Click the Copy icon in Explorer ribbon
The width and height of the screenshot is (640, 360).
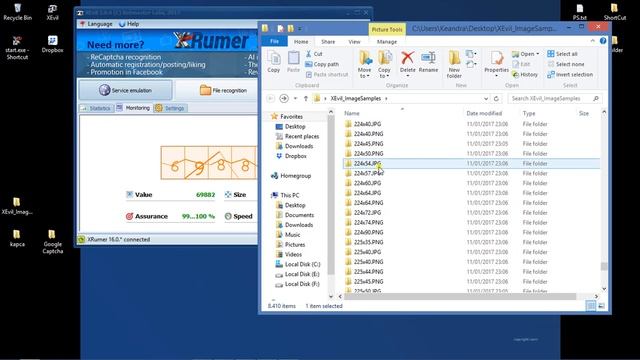(x=274, y=62)
